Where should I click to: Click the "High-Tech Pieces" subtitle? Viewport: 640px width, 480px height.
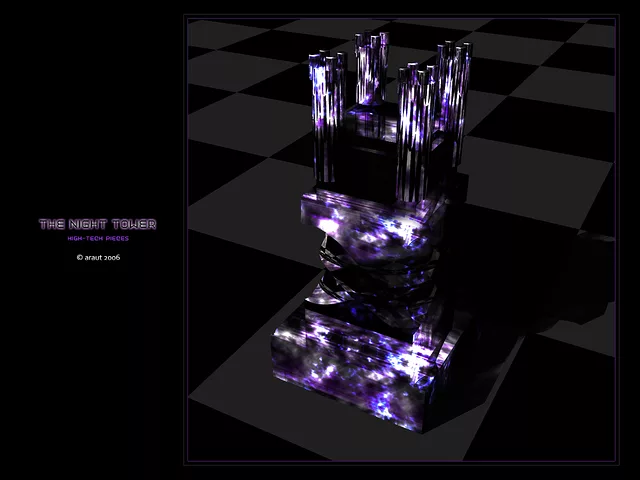point(98,238)
